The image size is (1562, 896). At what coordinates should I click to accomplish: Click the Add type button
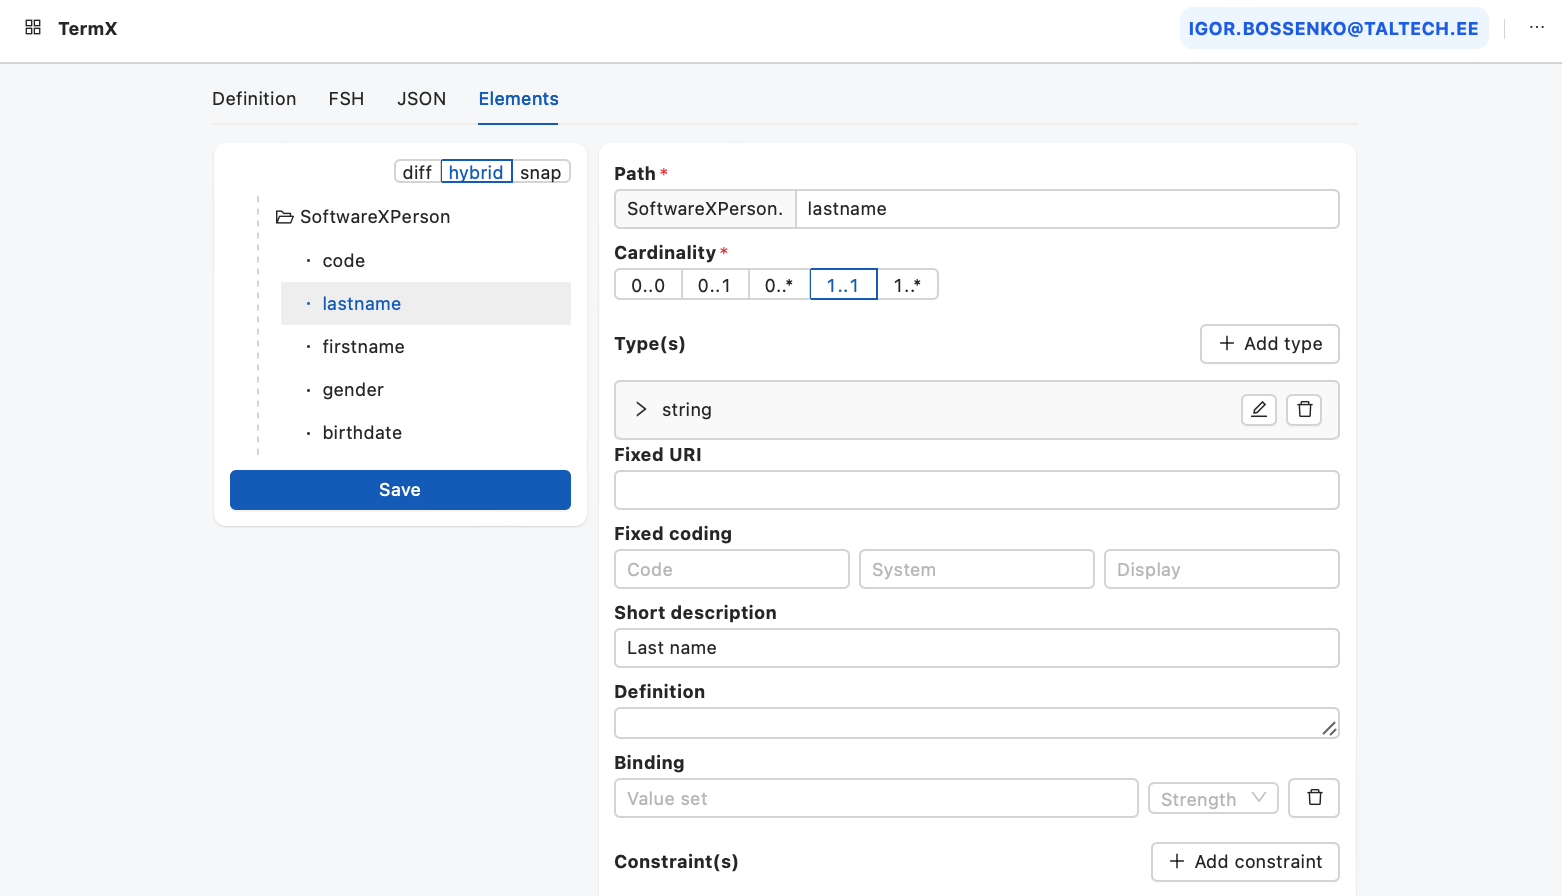click(1269, 344)
